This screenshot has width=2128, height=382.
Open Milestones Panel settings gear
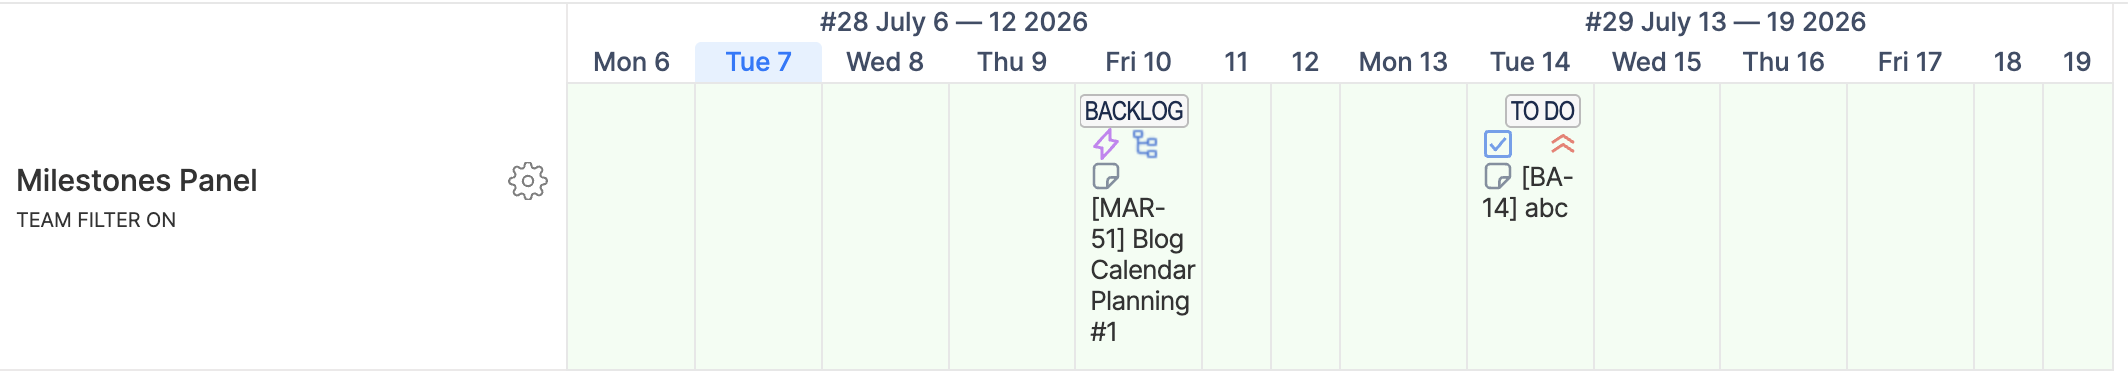(528, 181)
